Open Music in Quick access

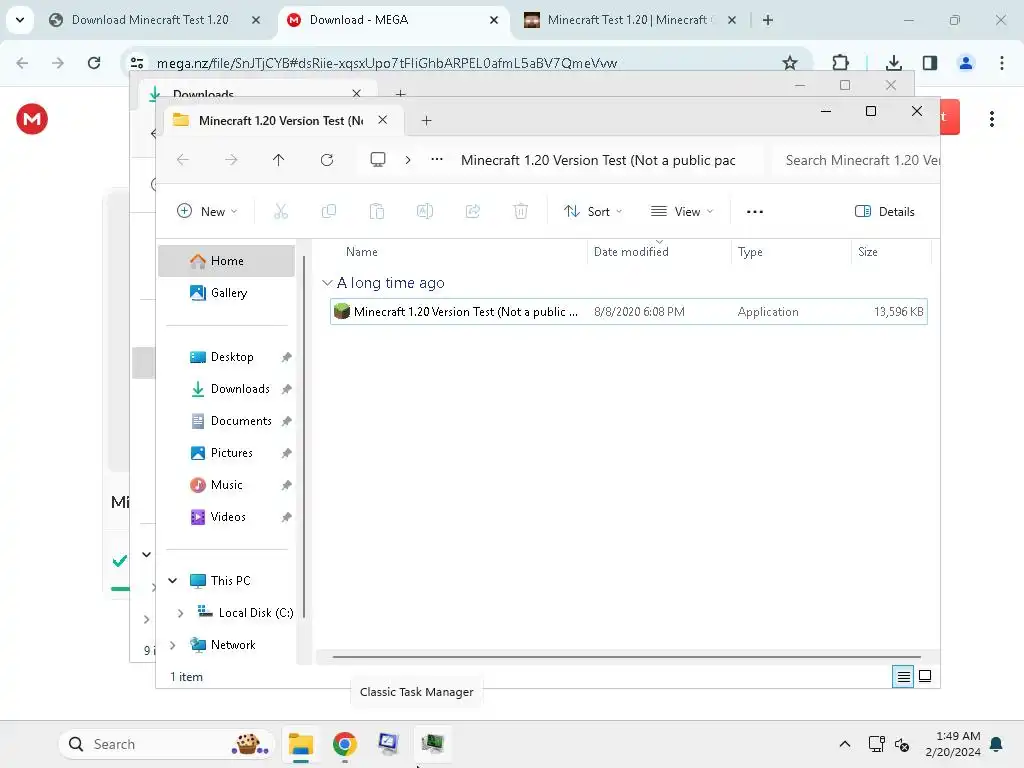click(227, 485)
